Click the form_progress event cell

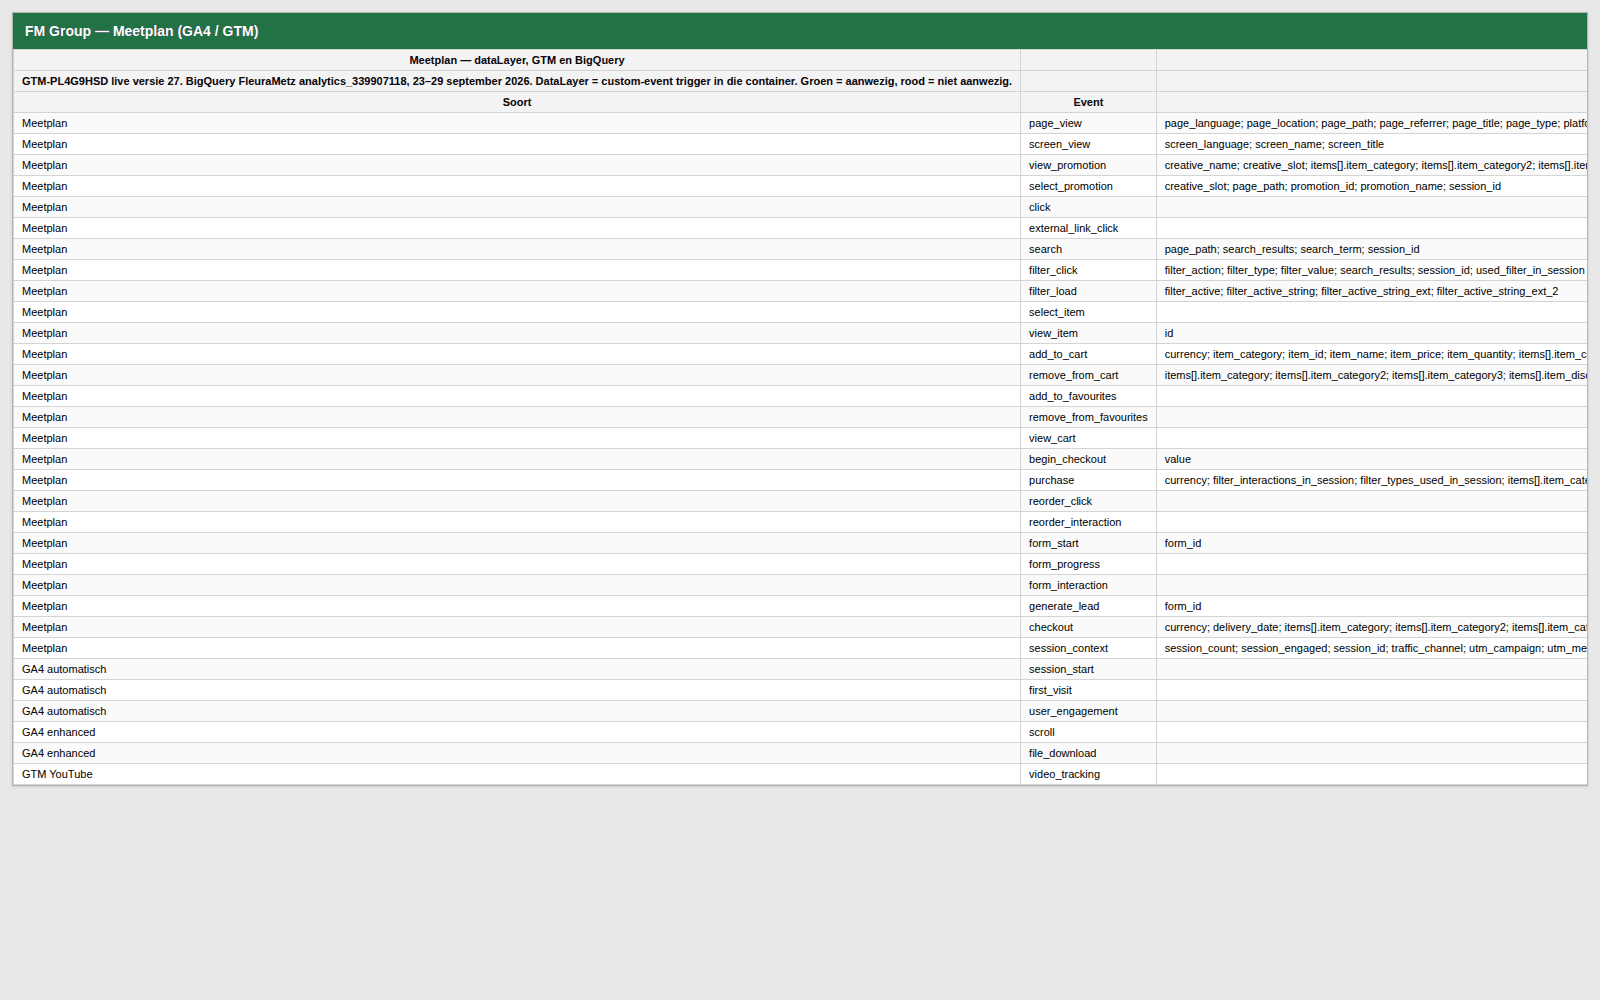pos(1088,564)
